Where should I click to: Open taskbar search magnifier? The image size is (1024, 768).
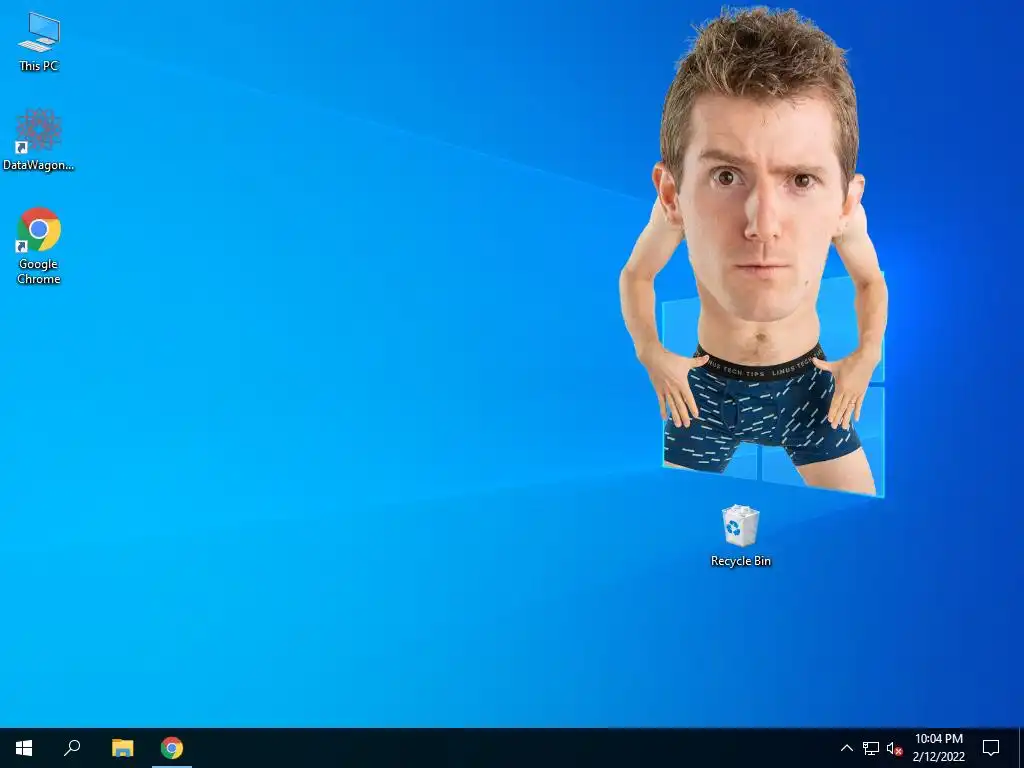(72, 748)
